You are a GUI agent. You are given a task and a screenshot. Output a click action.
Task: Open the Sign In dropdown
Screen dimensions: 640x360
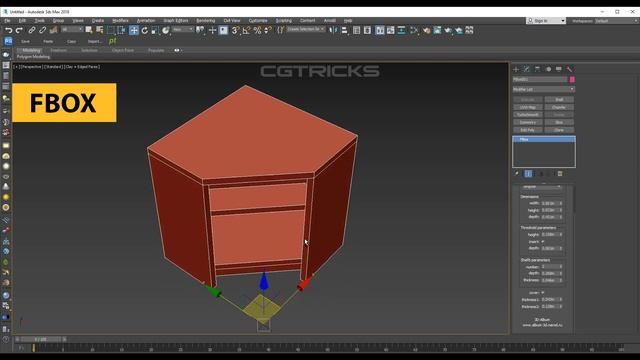pos(546,20)
